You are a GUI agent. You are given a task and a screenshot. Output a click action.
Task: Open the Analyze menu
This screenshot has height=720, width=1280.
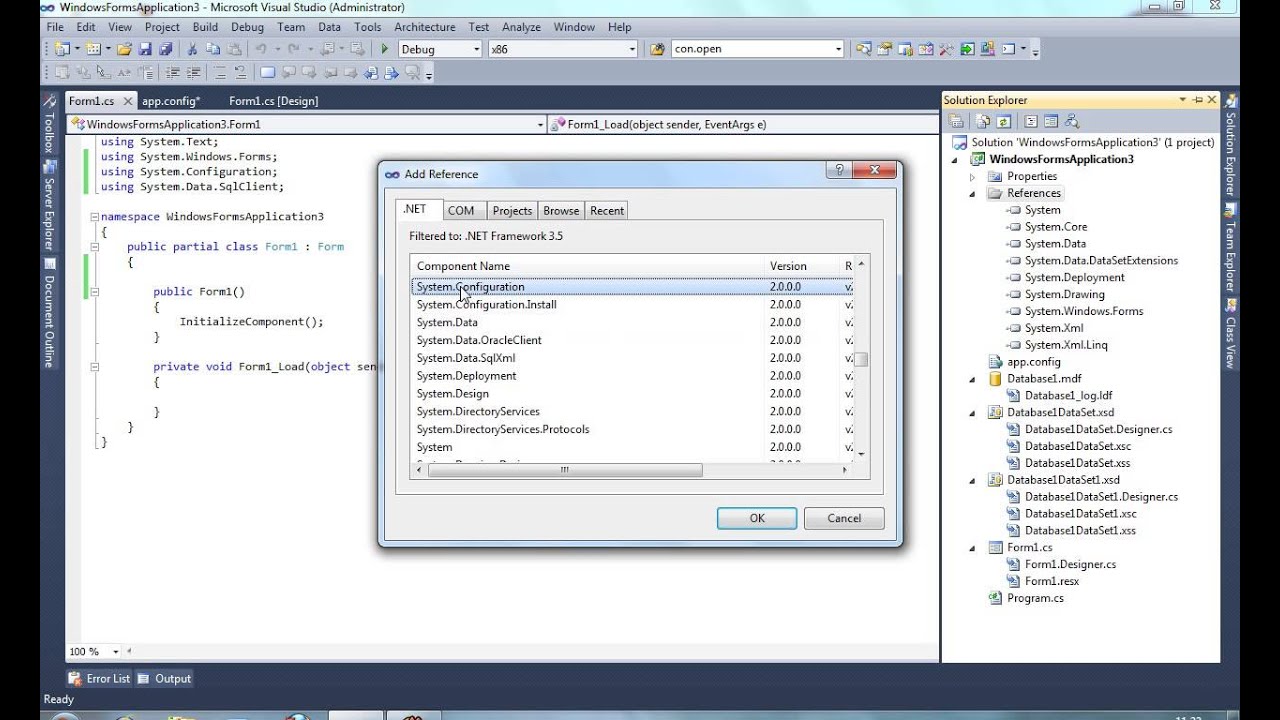click(521, 27)
